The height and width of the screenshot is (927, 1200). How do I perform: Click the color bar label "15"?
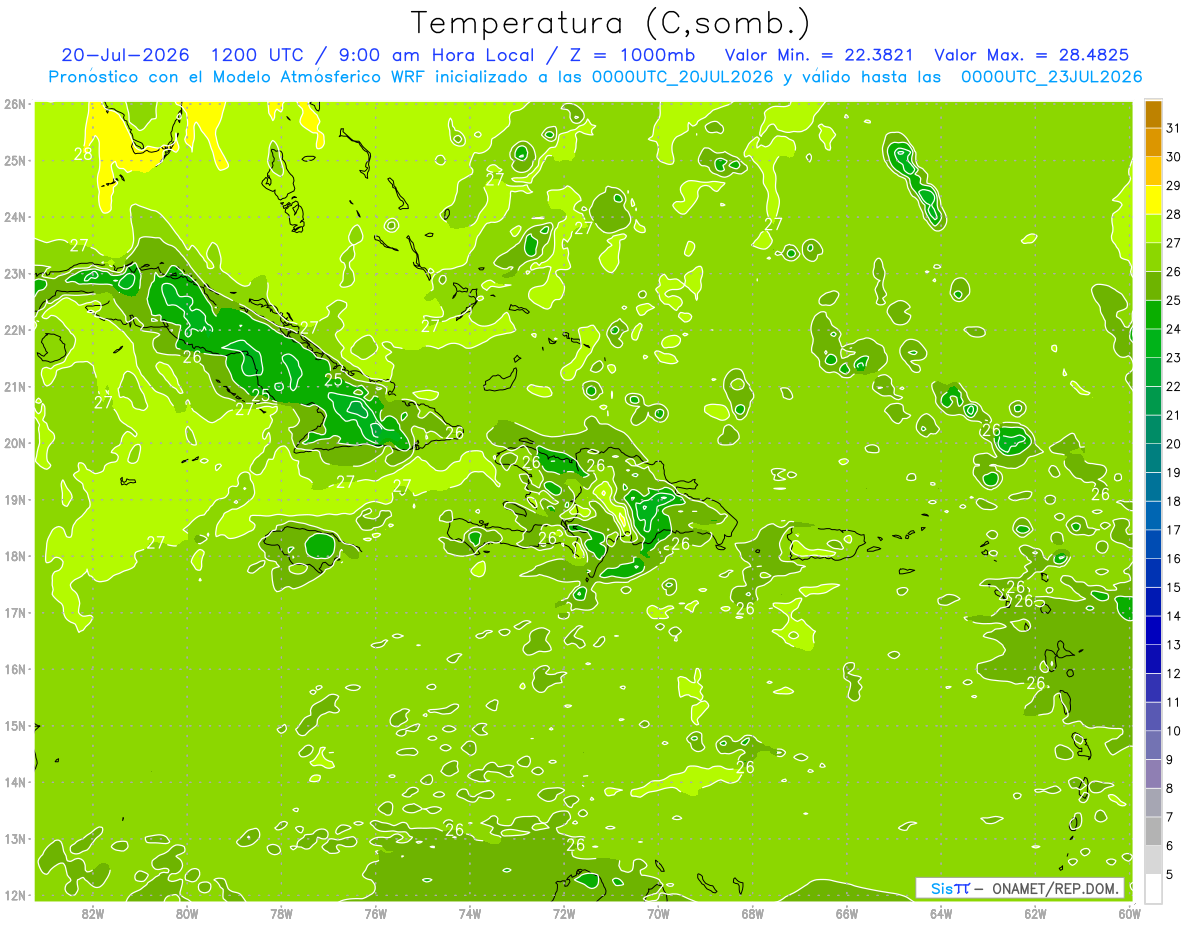[x=1173, y=587]
